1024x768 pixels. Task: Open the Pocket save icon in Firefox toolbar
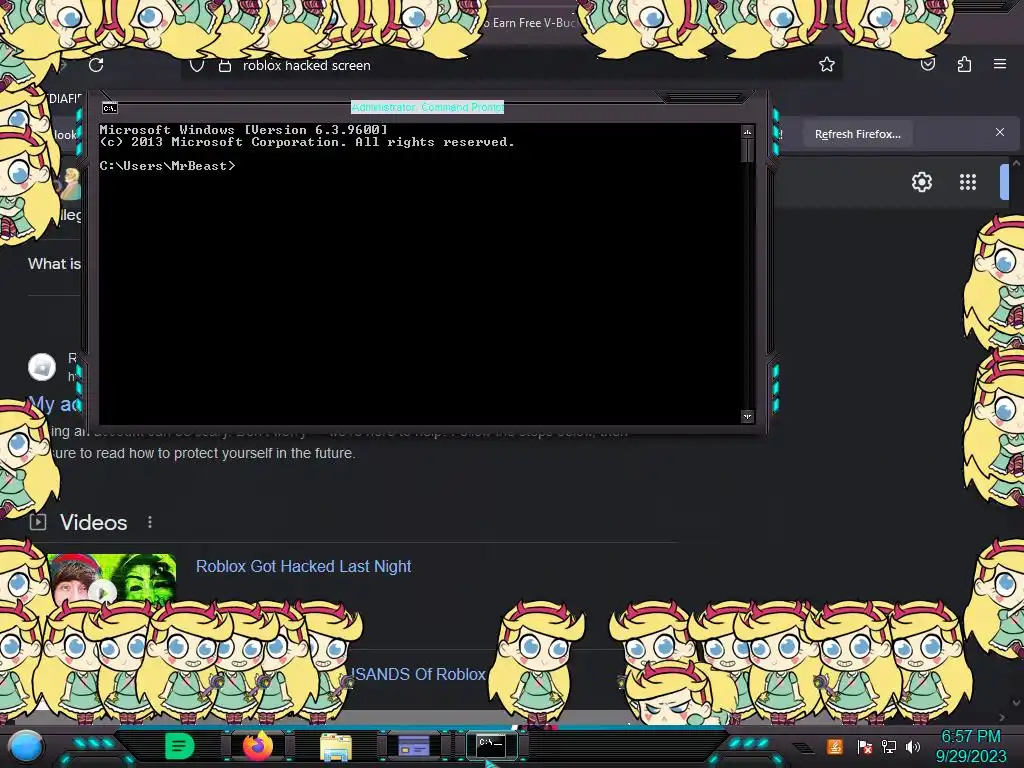click(x=927, y=64)
